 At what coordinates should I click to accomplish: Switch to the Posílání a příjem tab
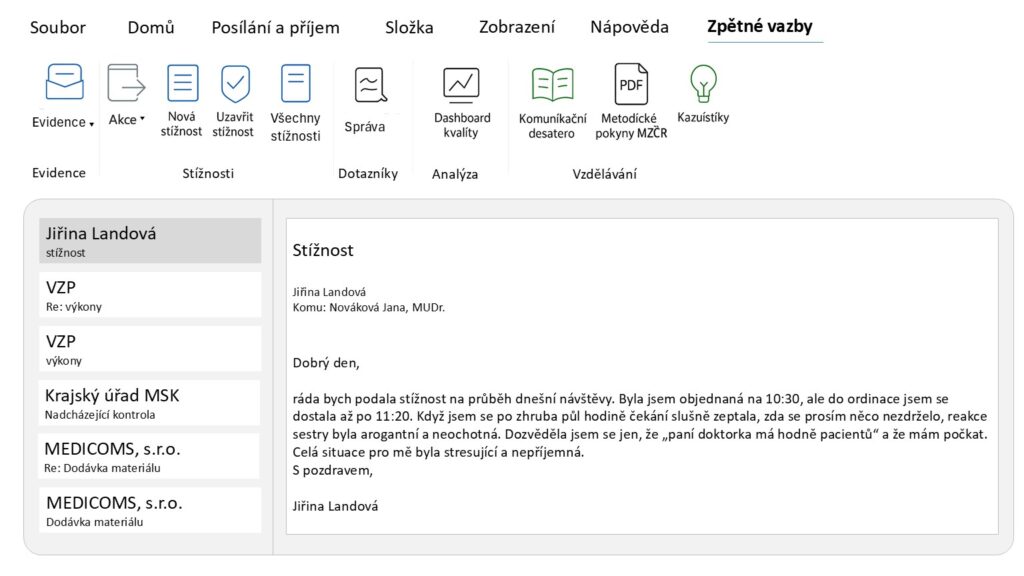click(x=275, y=28)
